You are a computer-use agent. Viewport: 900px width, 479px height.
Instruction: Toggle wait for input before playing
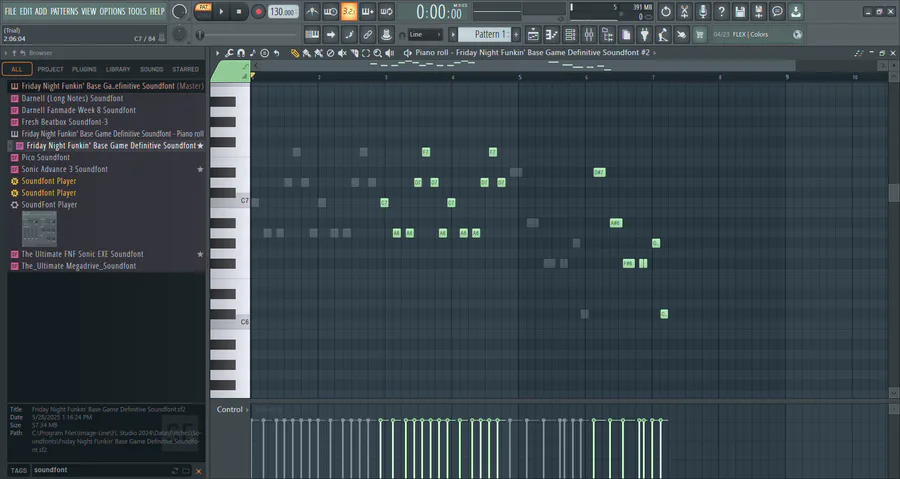pos(331,11)
